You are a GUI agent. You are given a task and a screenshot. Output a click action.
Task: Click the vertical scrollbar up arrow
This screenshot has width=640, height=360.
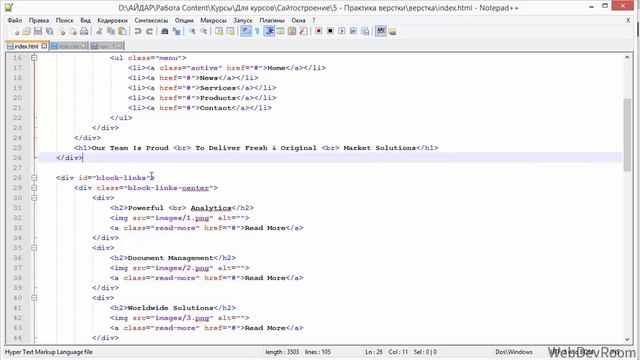pos(627,58)
